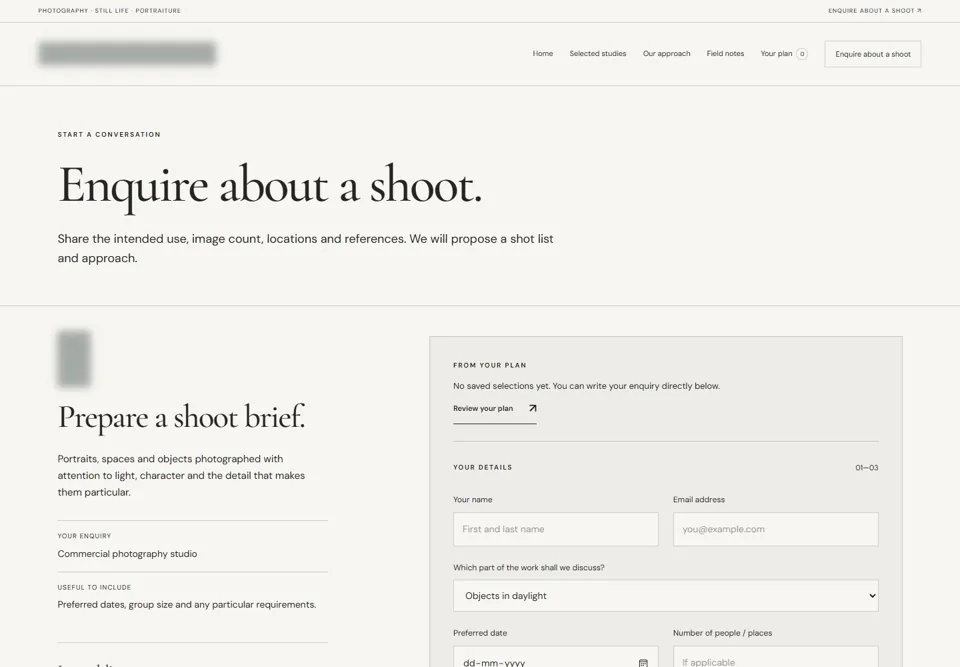Screen dimensions: 960x667
Task: Click the blurred thumbnail above Prepare a shoot brief
Action: [x=74, y=358]
